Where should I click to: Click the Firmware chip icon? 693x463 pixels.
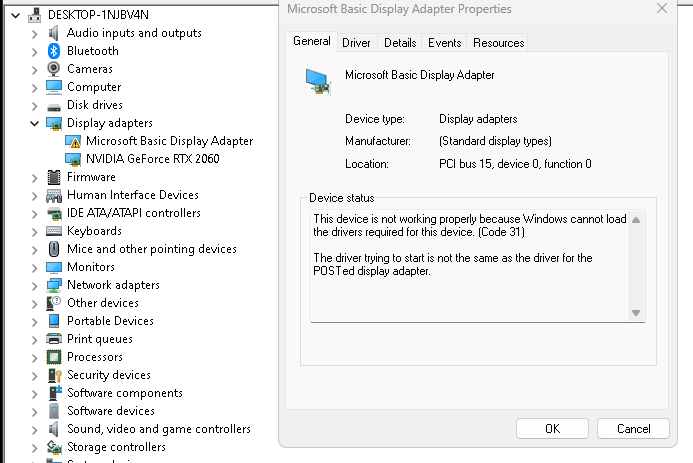54,177
